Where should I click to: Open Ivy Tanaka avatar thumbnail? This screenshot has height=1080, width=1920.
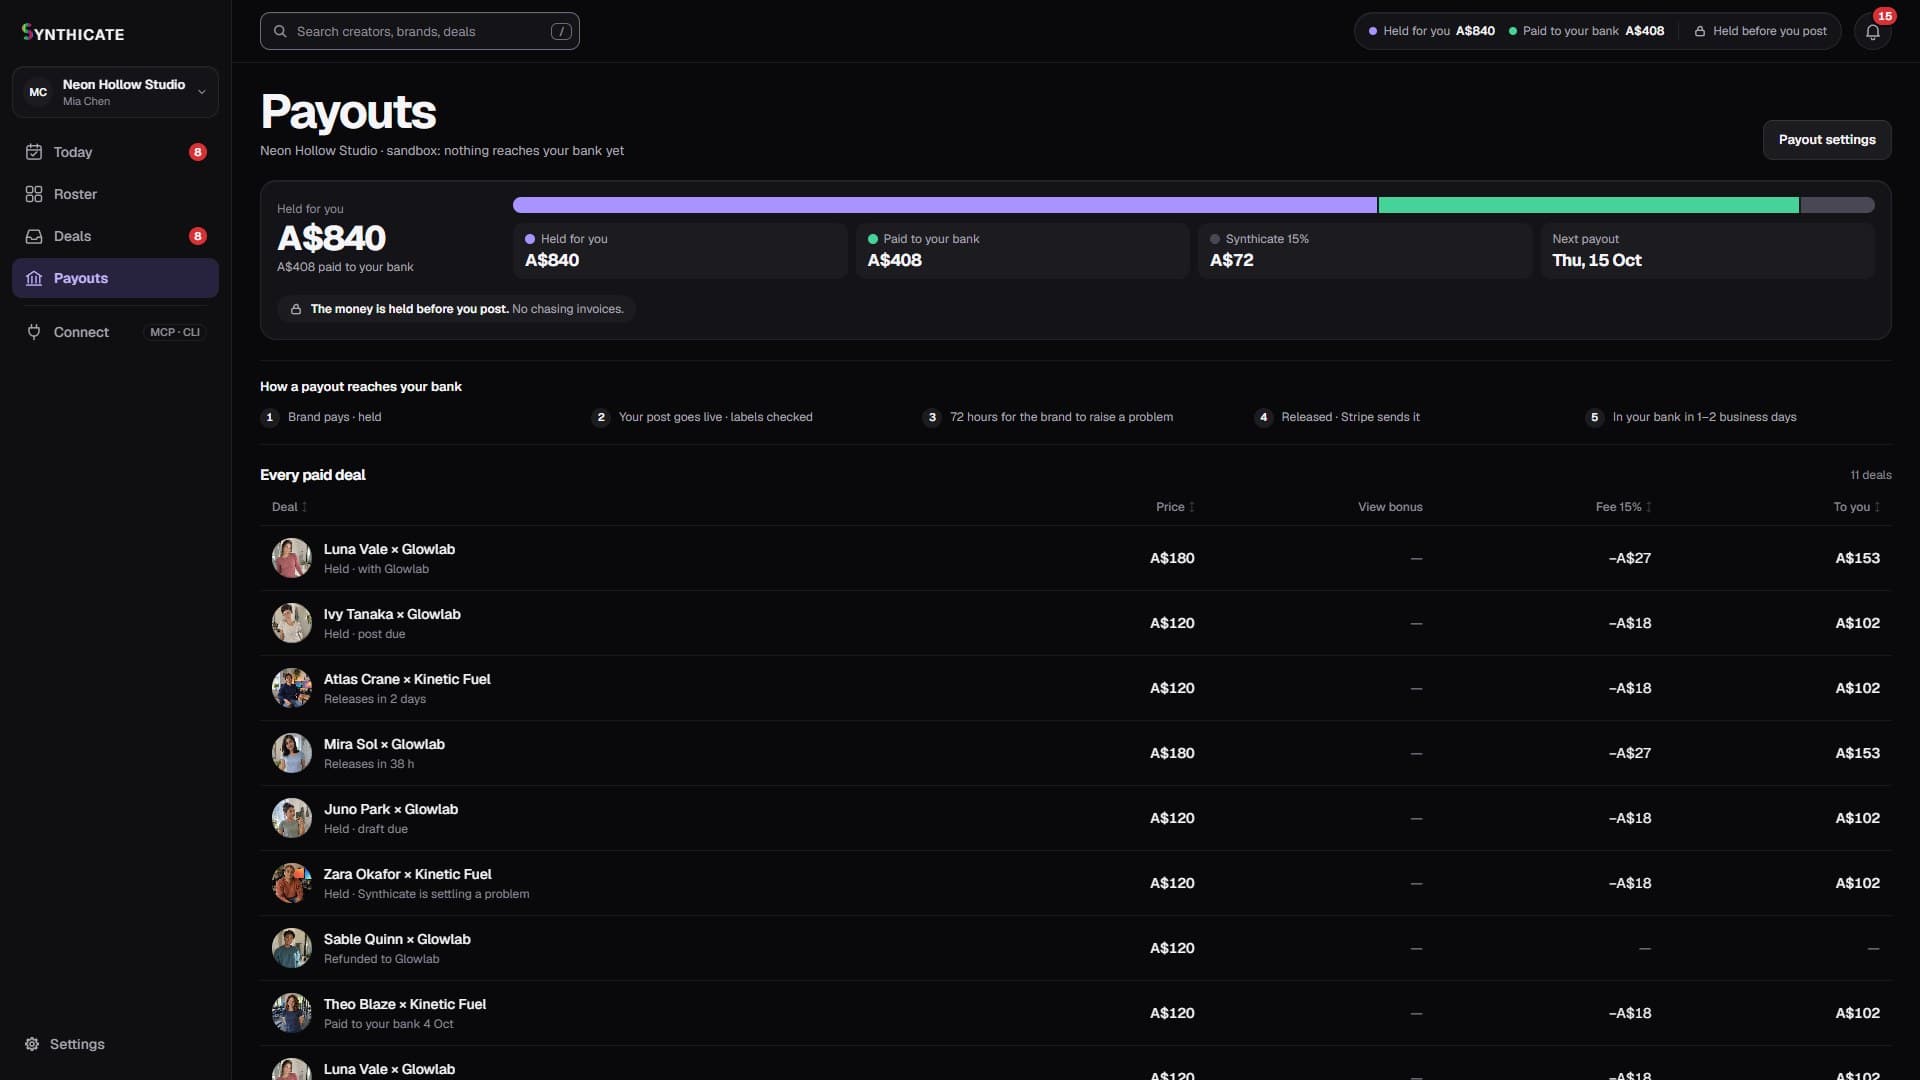pyautogui.click(x=292, y=623)
